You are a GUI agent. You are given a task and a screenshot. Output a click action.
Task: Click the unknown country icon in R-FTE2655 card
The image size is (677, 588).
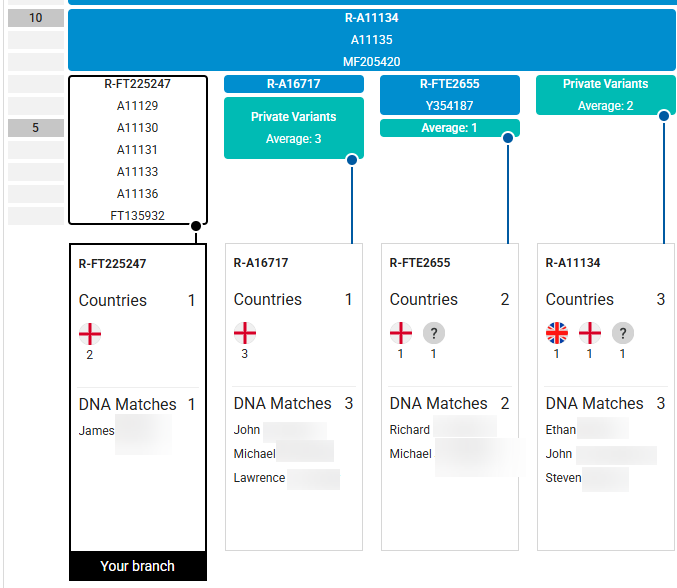(x=433, y=333)
